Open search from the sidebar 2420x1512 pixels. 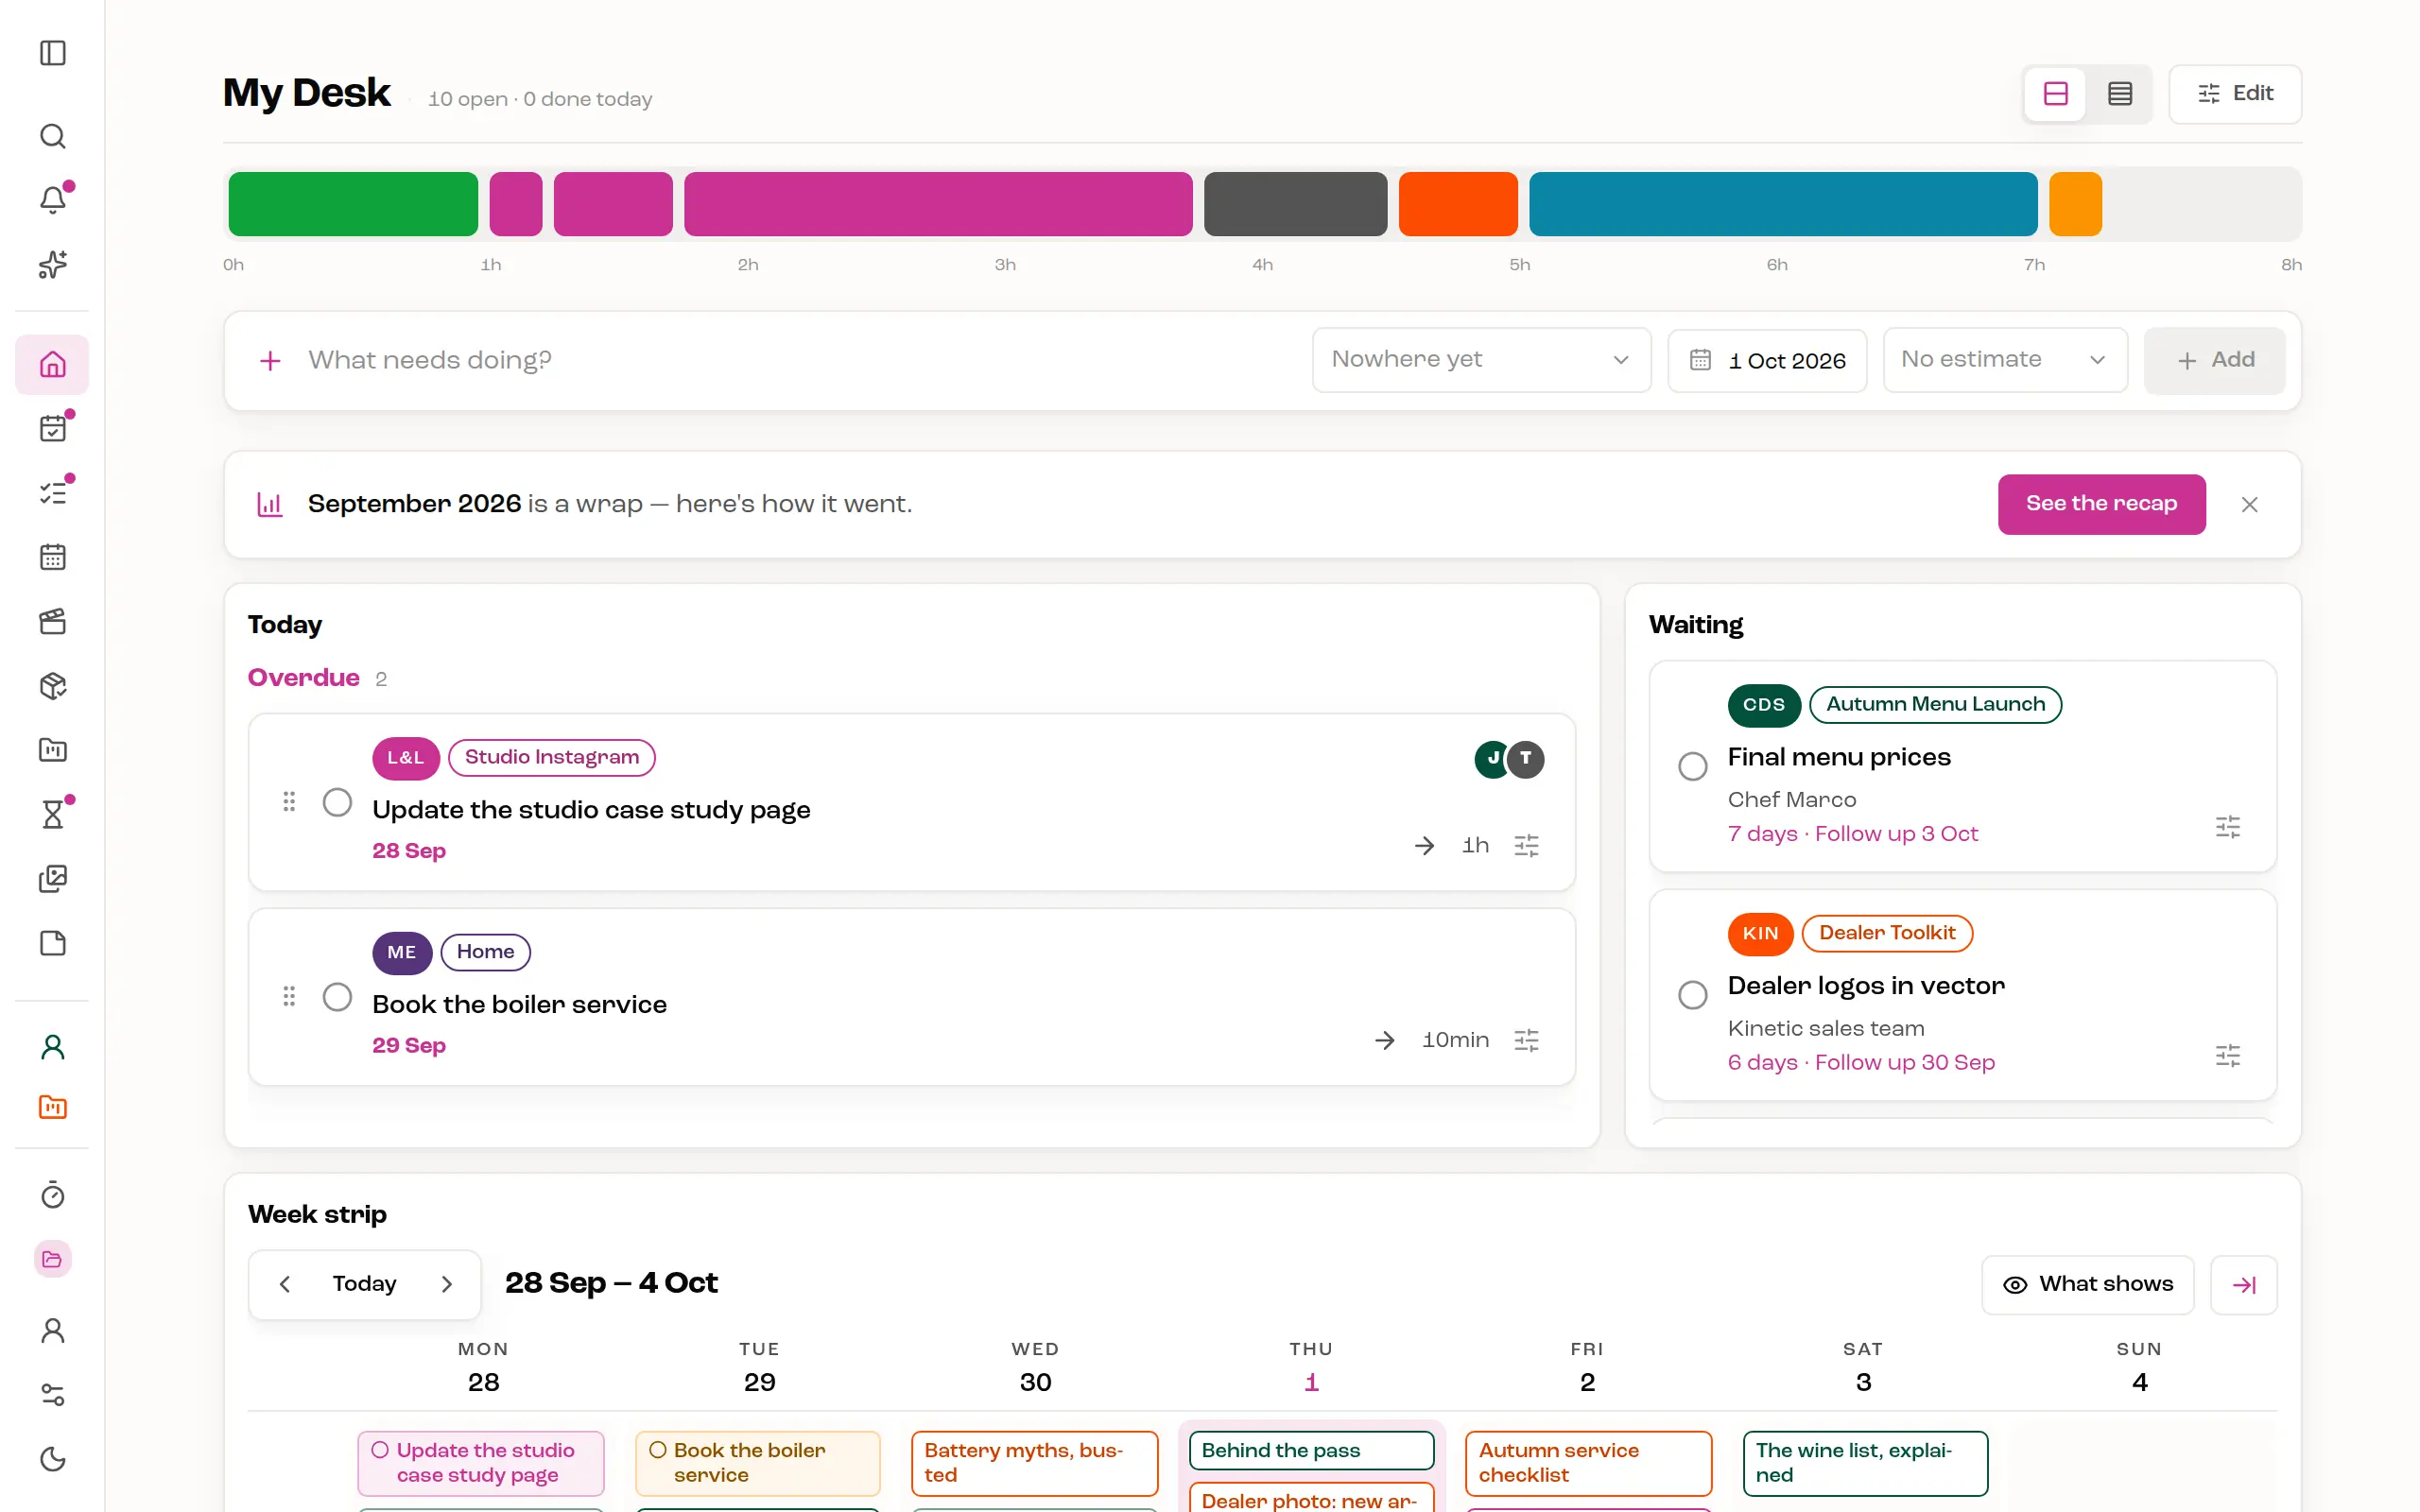pos(53,136)
